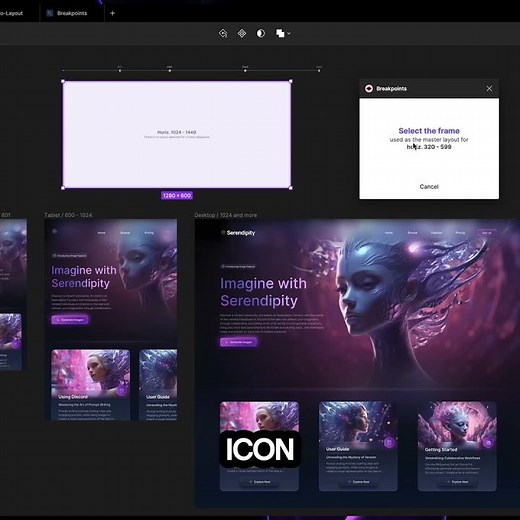This screenshot has height=520, width=520.
Task: Click the User Guide card image in Desktop frame
Action: pyautogui.click(x=358, y=422)
